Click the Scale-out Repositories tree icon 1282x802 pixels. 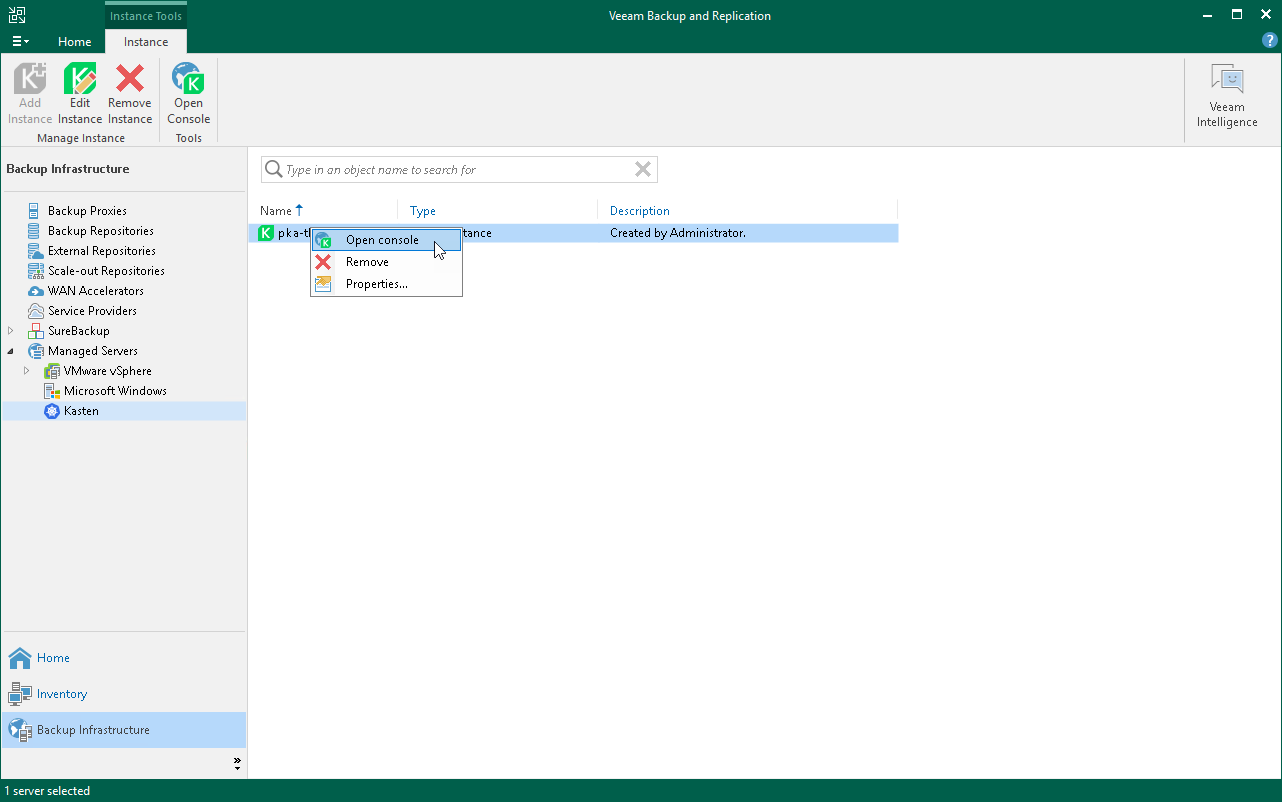coord(36,271)
